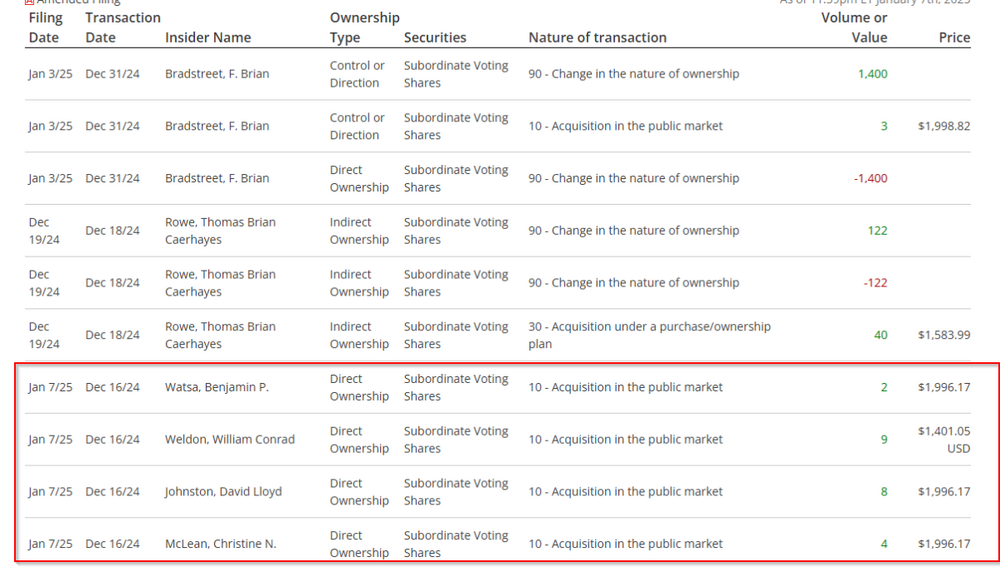This screenshot has width=1000, height=567.
Task: Click the red -122 volume value
Action: pos(875,283)
